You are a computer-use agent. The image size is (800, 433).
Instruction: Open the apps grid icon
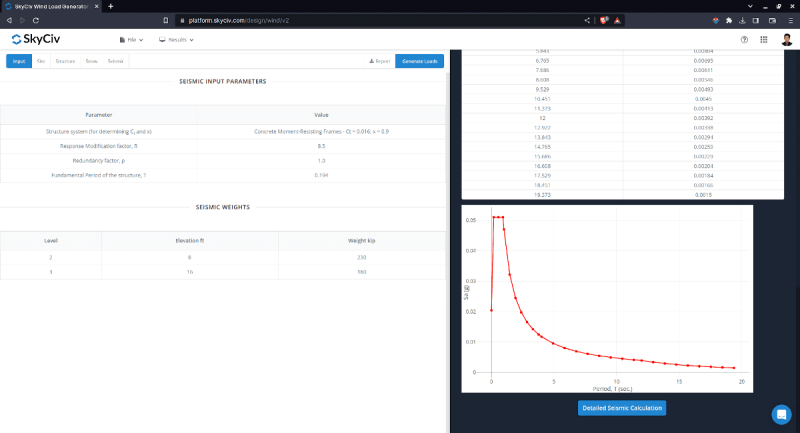pos(764,40)
